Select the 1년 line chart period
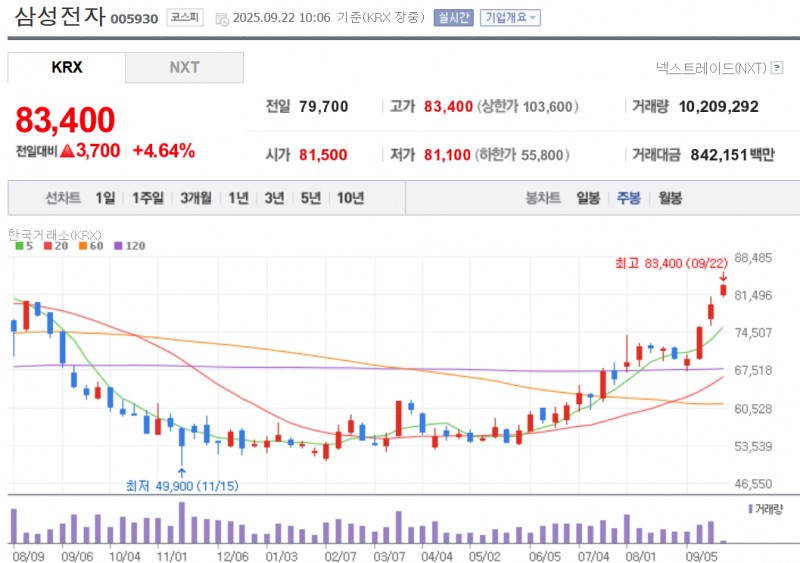The height and width of the screenshot is (563, 800). [x=238, y=198]
